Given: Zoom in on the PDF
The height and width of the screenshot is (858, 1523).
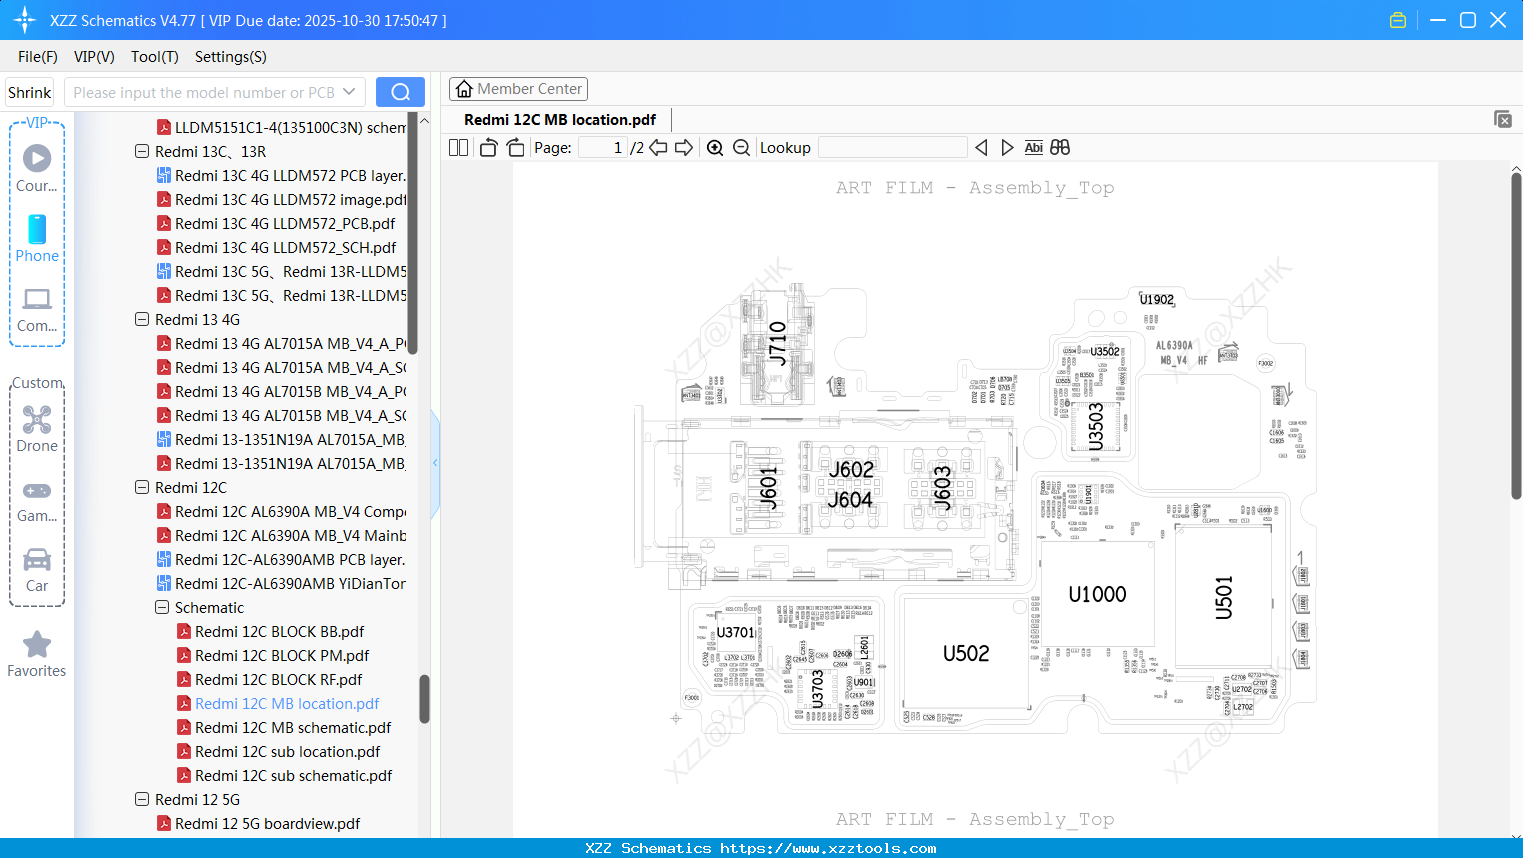Looking at the screenshot, I should [x=715, y=148].
